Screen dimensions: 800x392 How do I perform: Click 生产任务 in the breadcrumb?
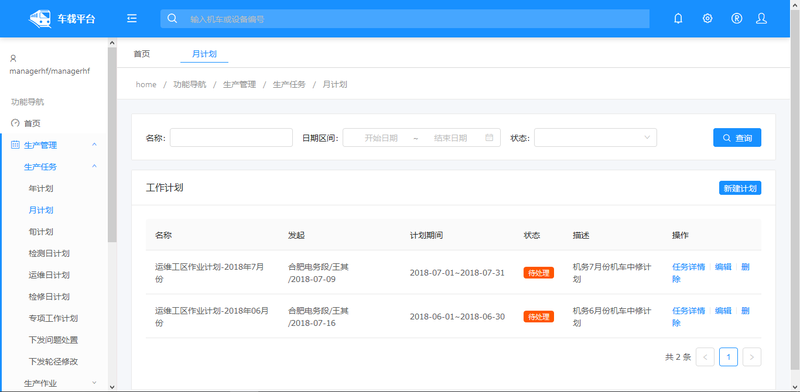289,84
